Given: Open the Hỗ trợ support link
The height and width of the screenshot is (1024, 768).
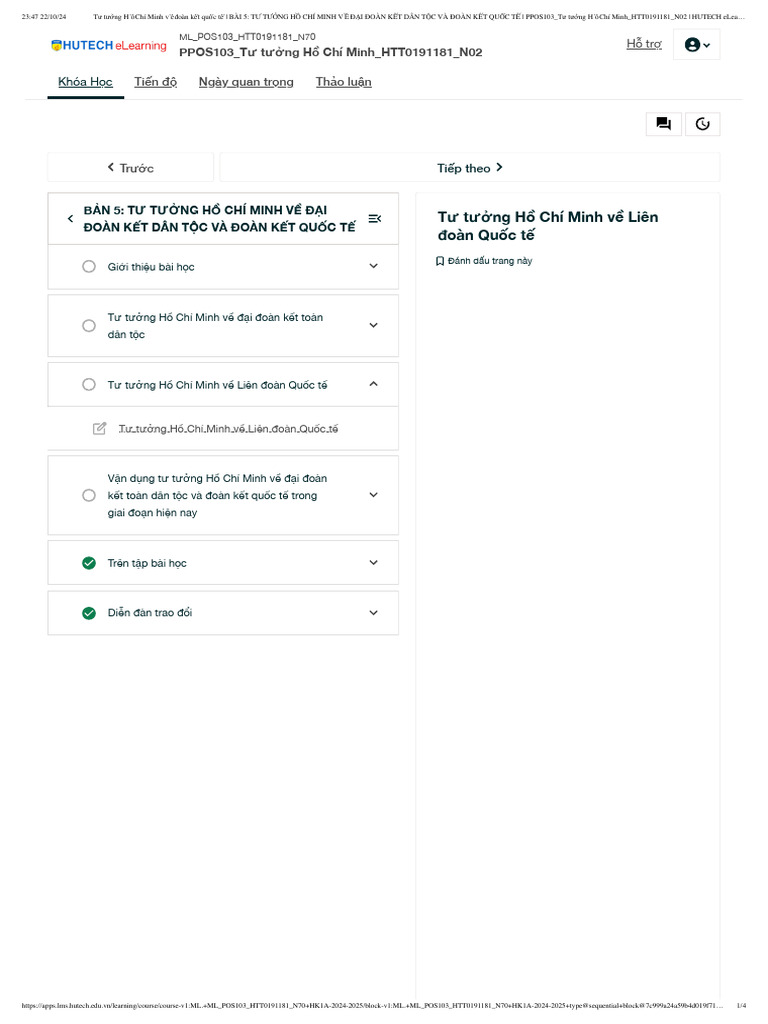Looking at the screenshot, I should pyautogui.click(x=644, y=44).
